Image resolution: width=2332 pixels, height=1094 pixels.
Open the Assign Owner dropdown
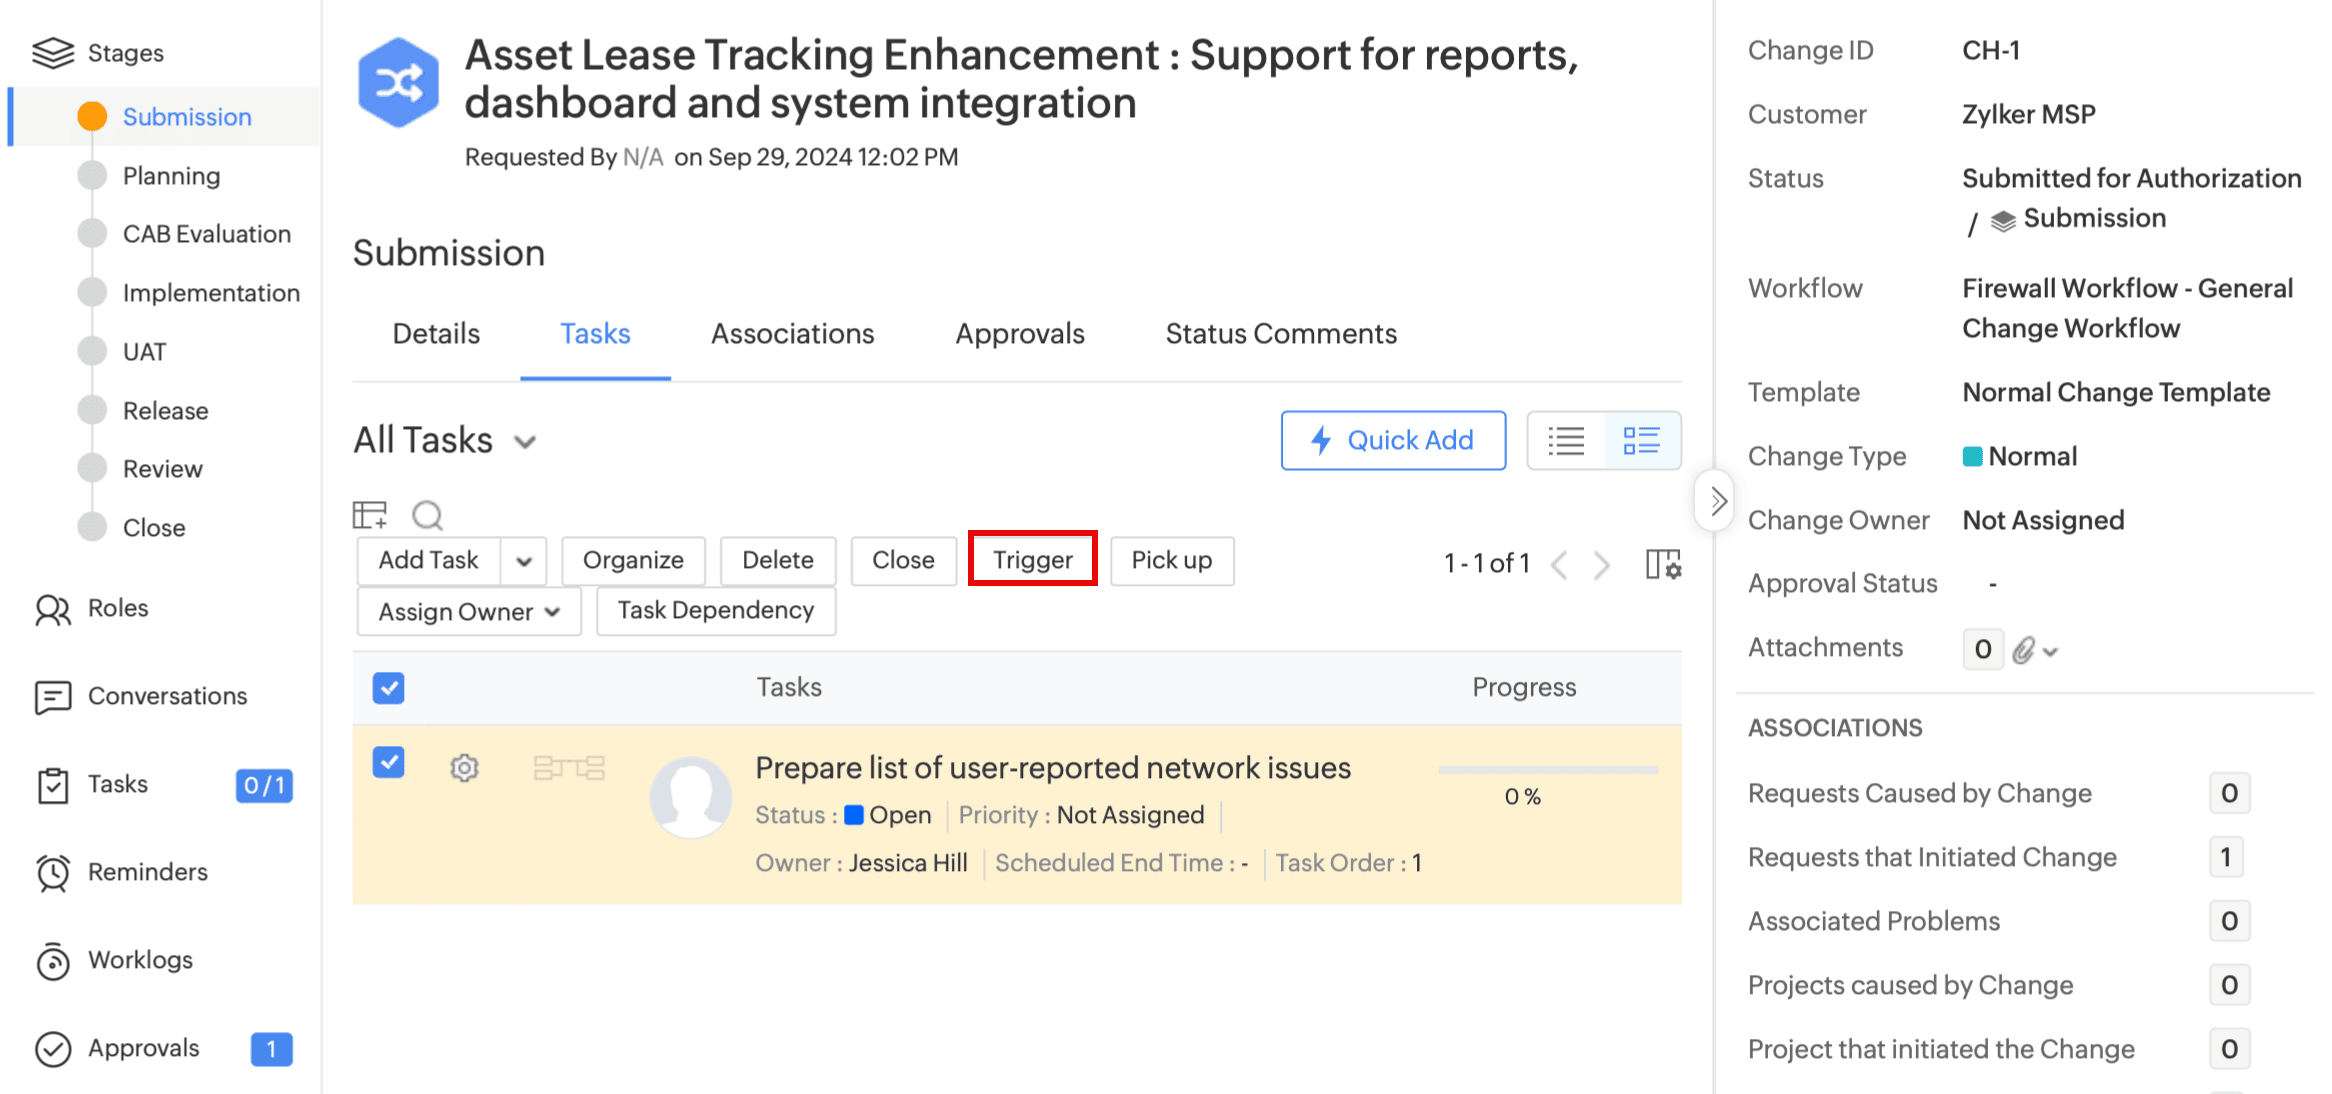(468, 612)
